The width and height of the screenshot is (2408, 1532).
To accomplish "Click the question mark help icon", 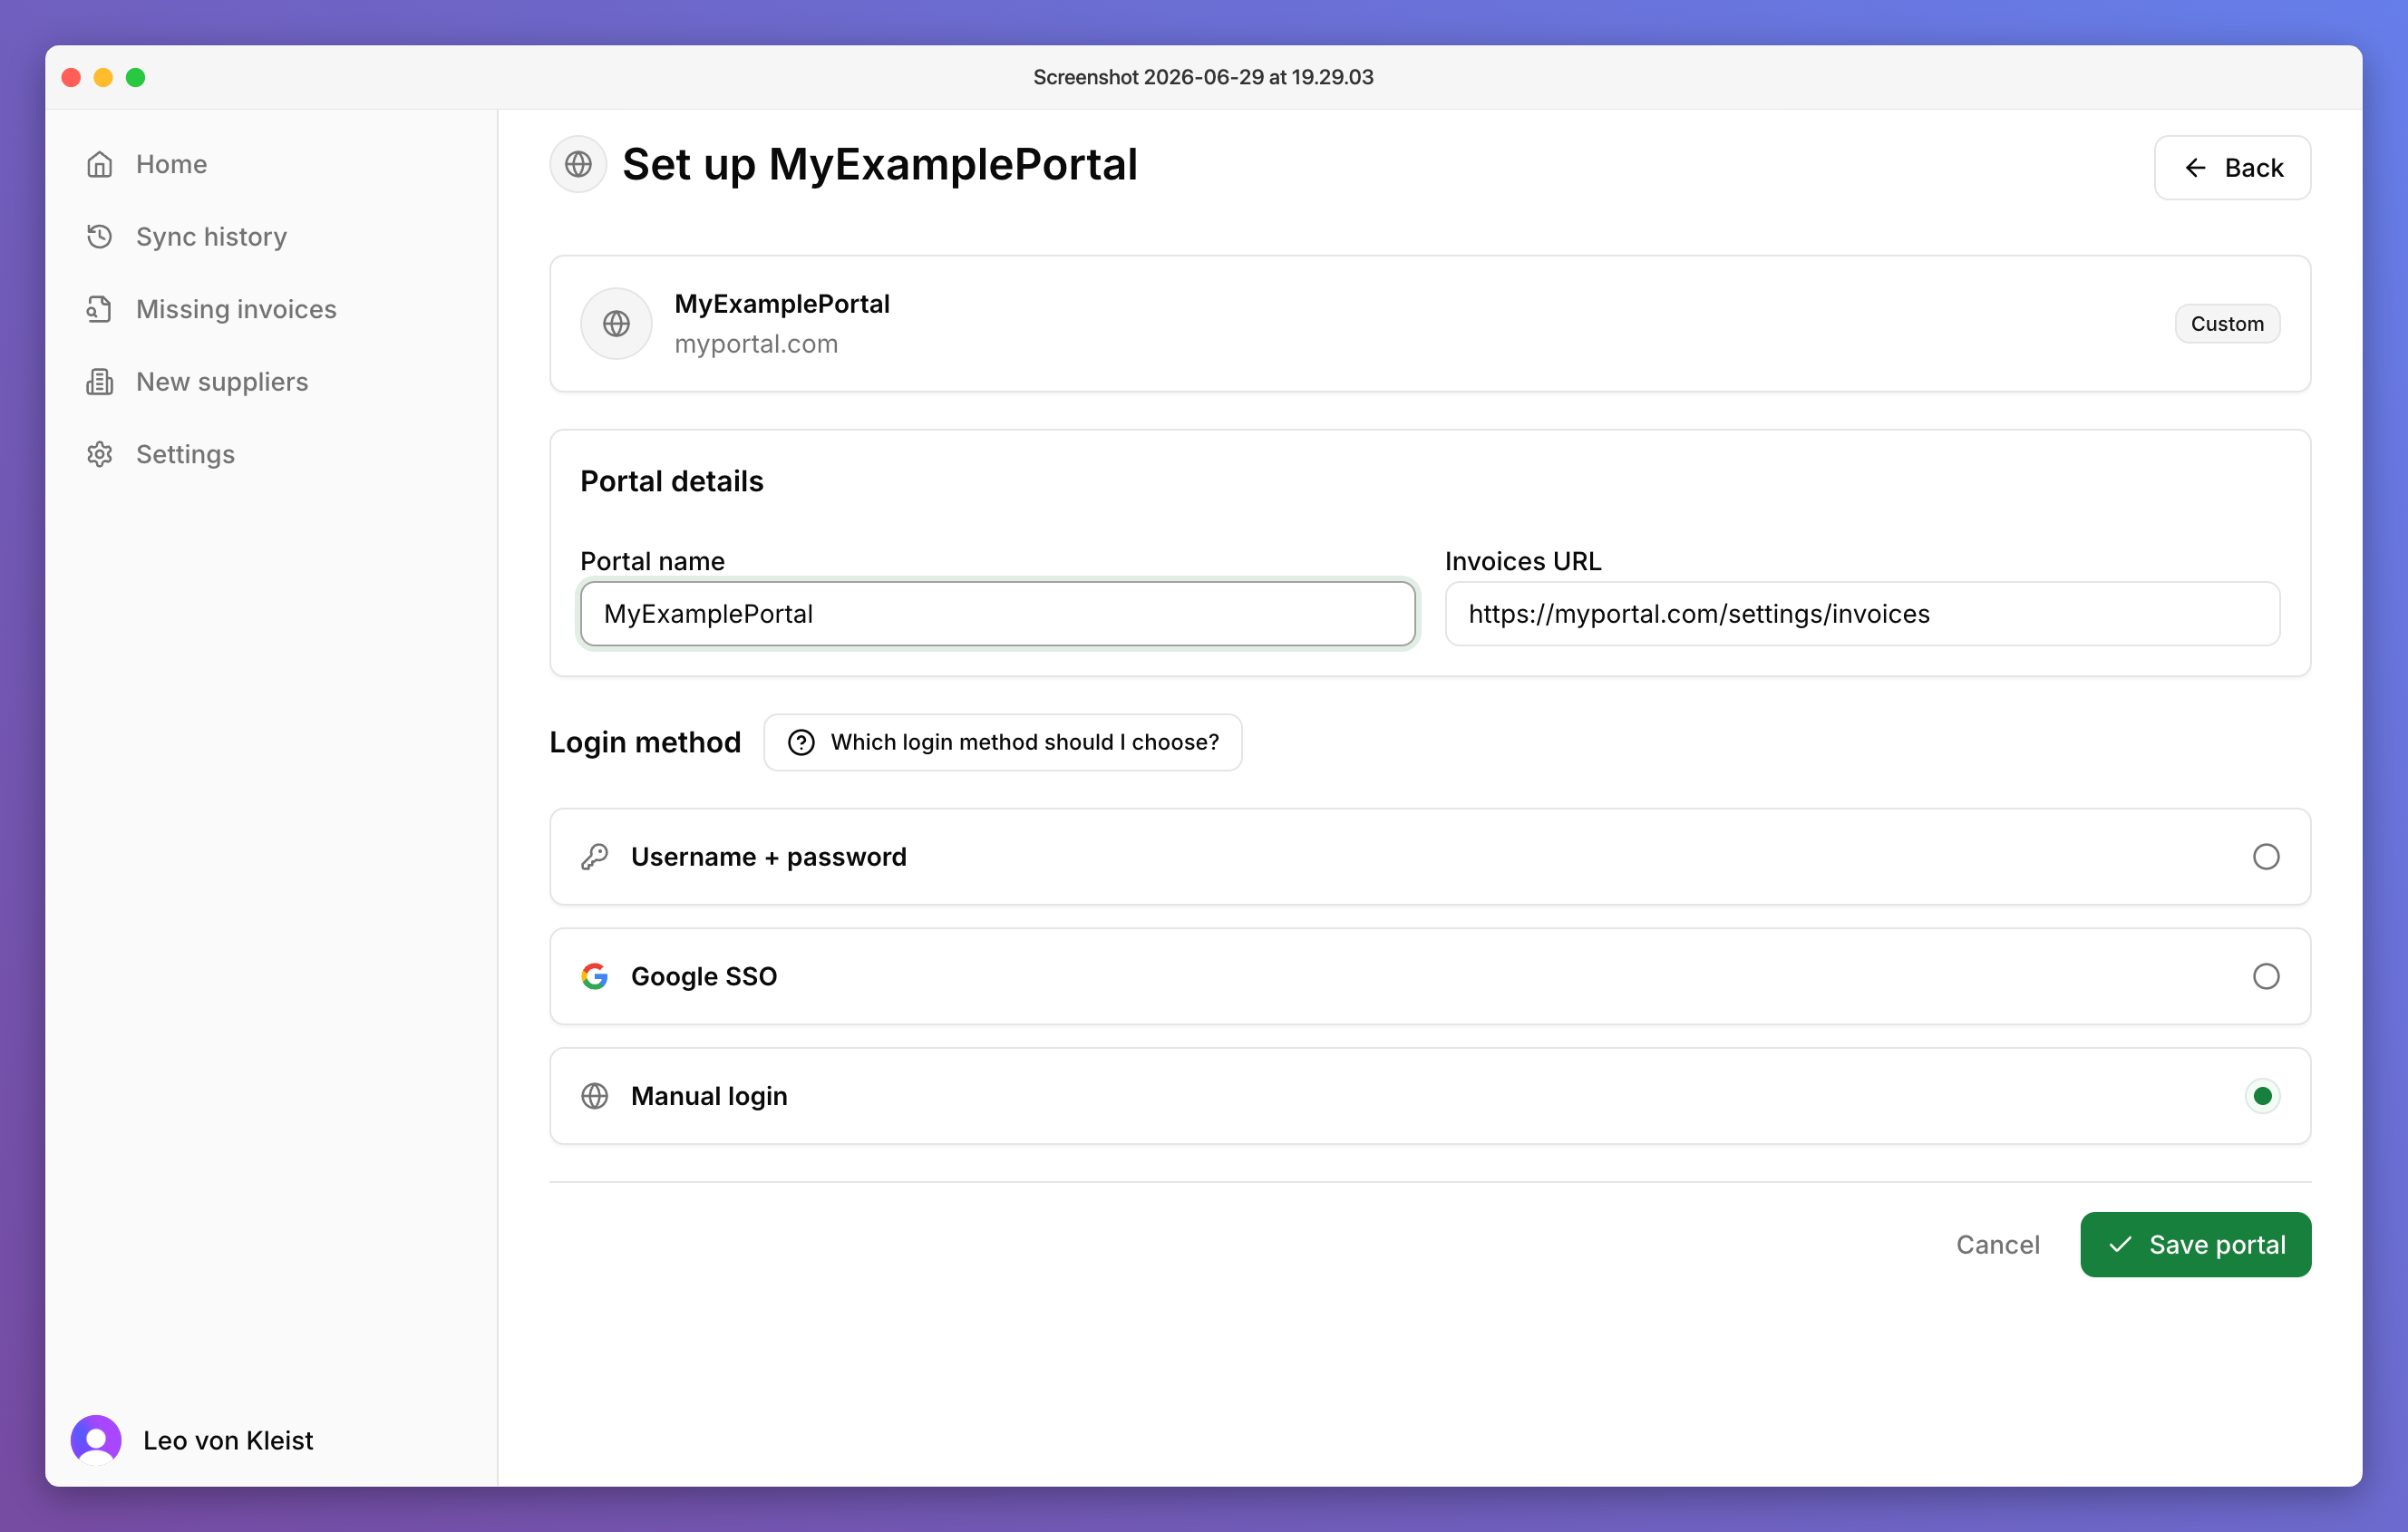I will (801, 742).
